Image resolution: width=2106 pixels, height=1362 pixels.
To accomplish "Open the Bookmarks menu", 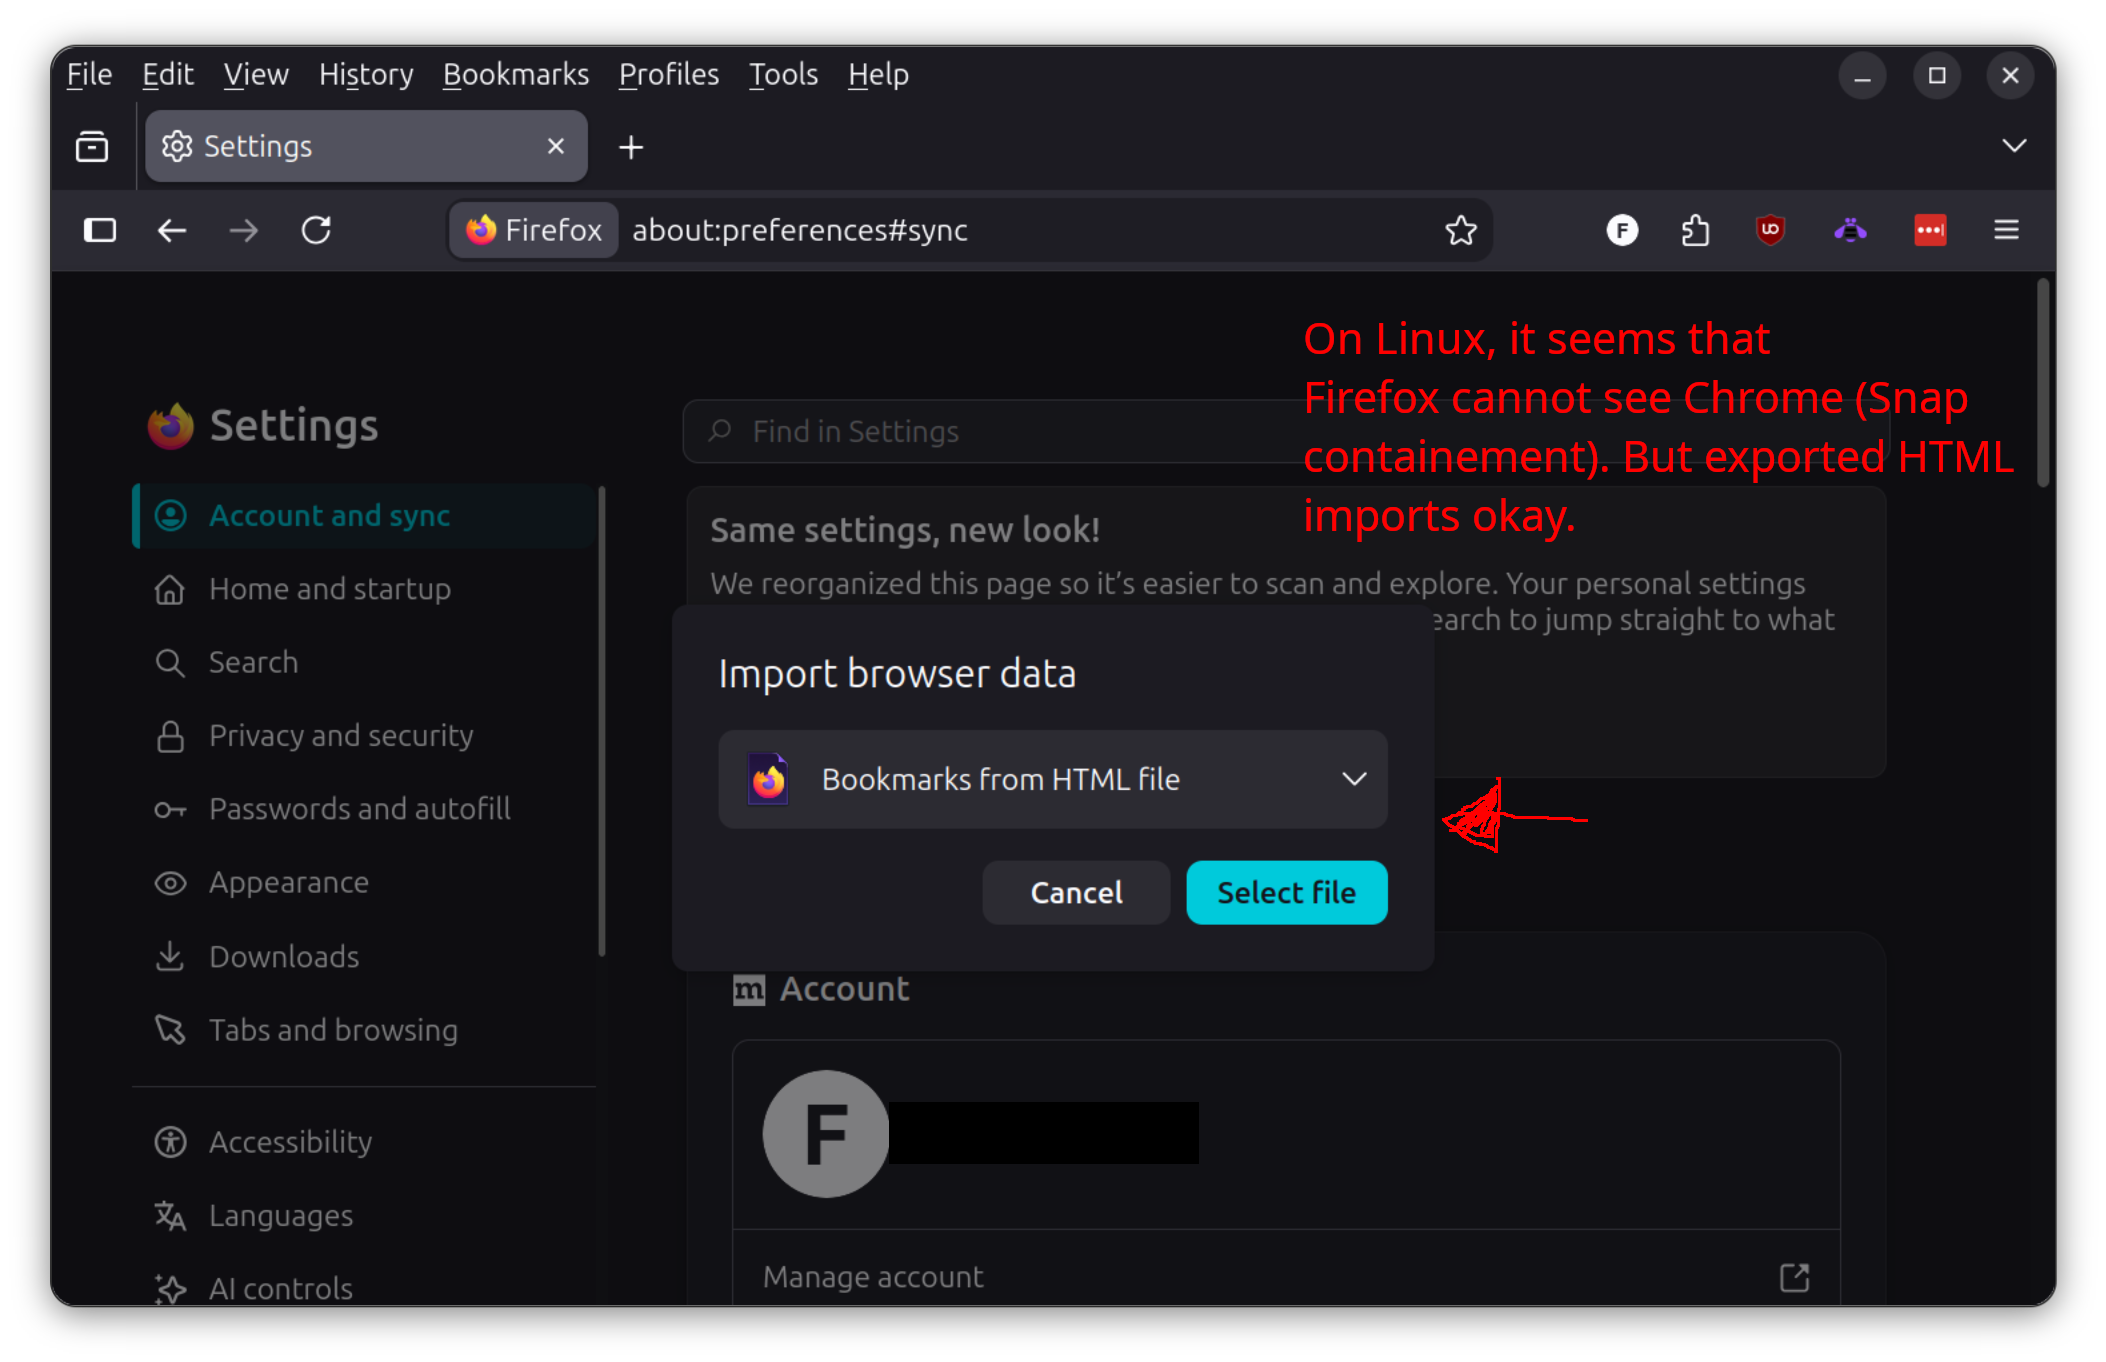I will click(516, 75).
